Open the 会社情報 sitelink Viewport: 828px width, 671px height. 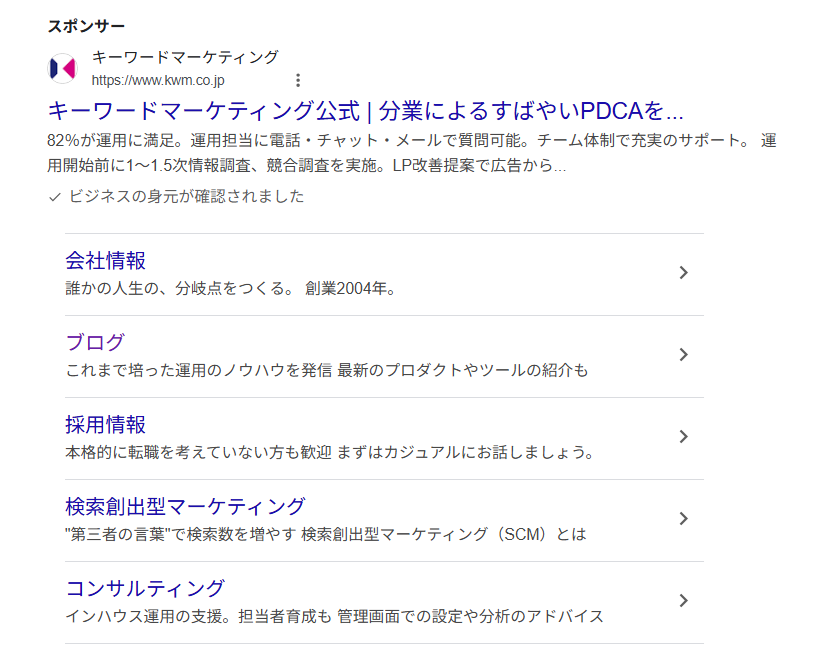tap(106, 261)
